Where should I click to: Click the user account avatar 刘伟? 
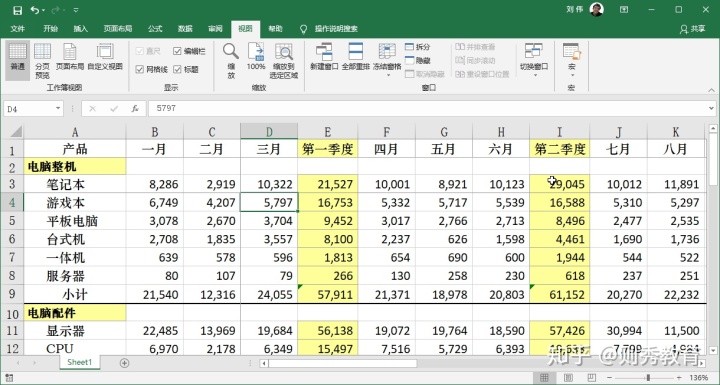click(596, 9)
